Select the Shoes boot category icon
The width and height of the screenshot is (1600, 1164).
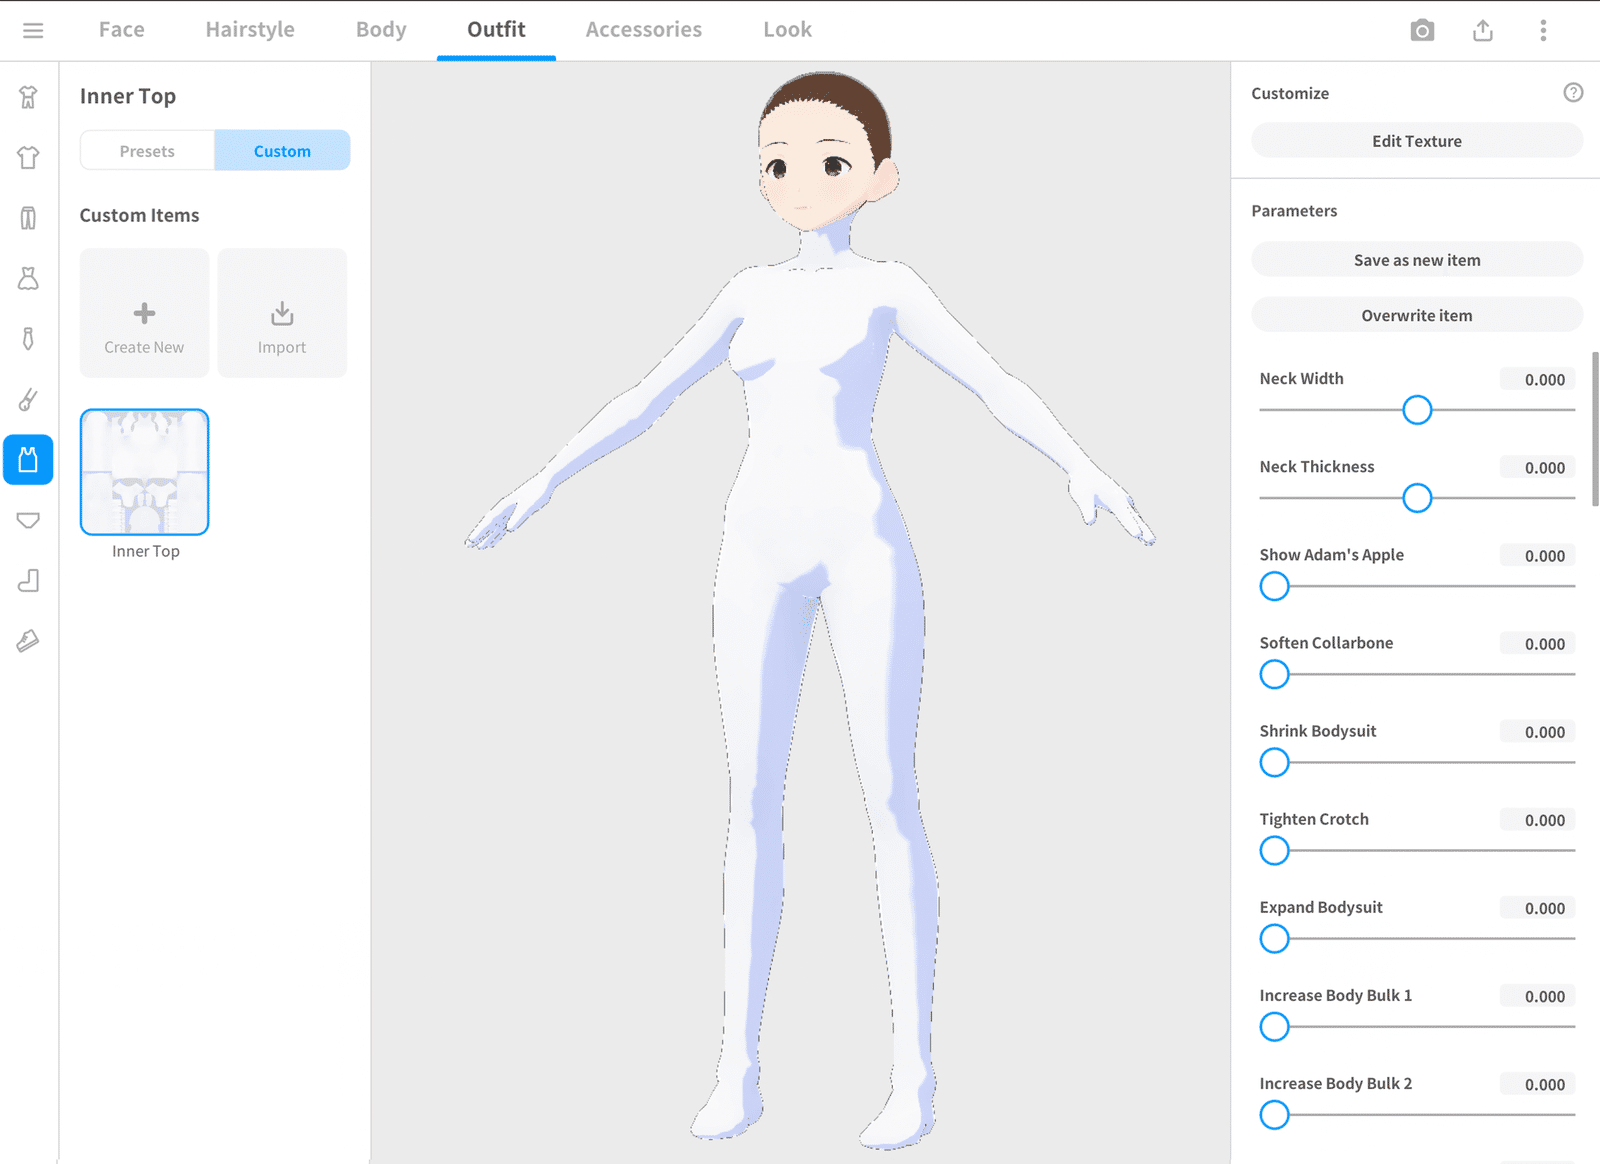coord(28,580)
